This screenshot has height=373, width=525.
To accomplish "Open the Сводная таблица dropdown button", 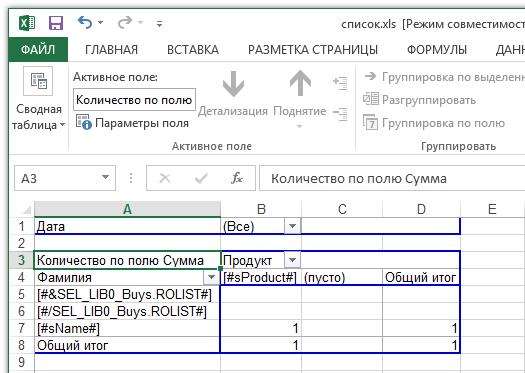I will [x=38, y=99].
